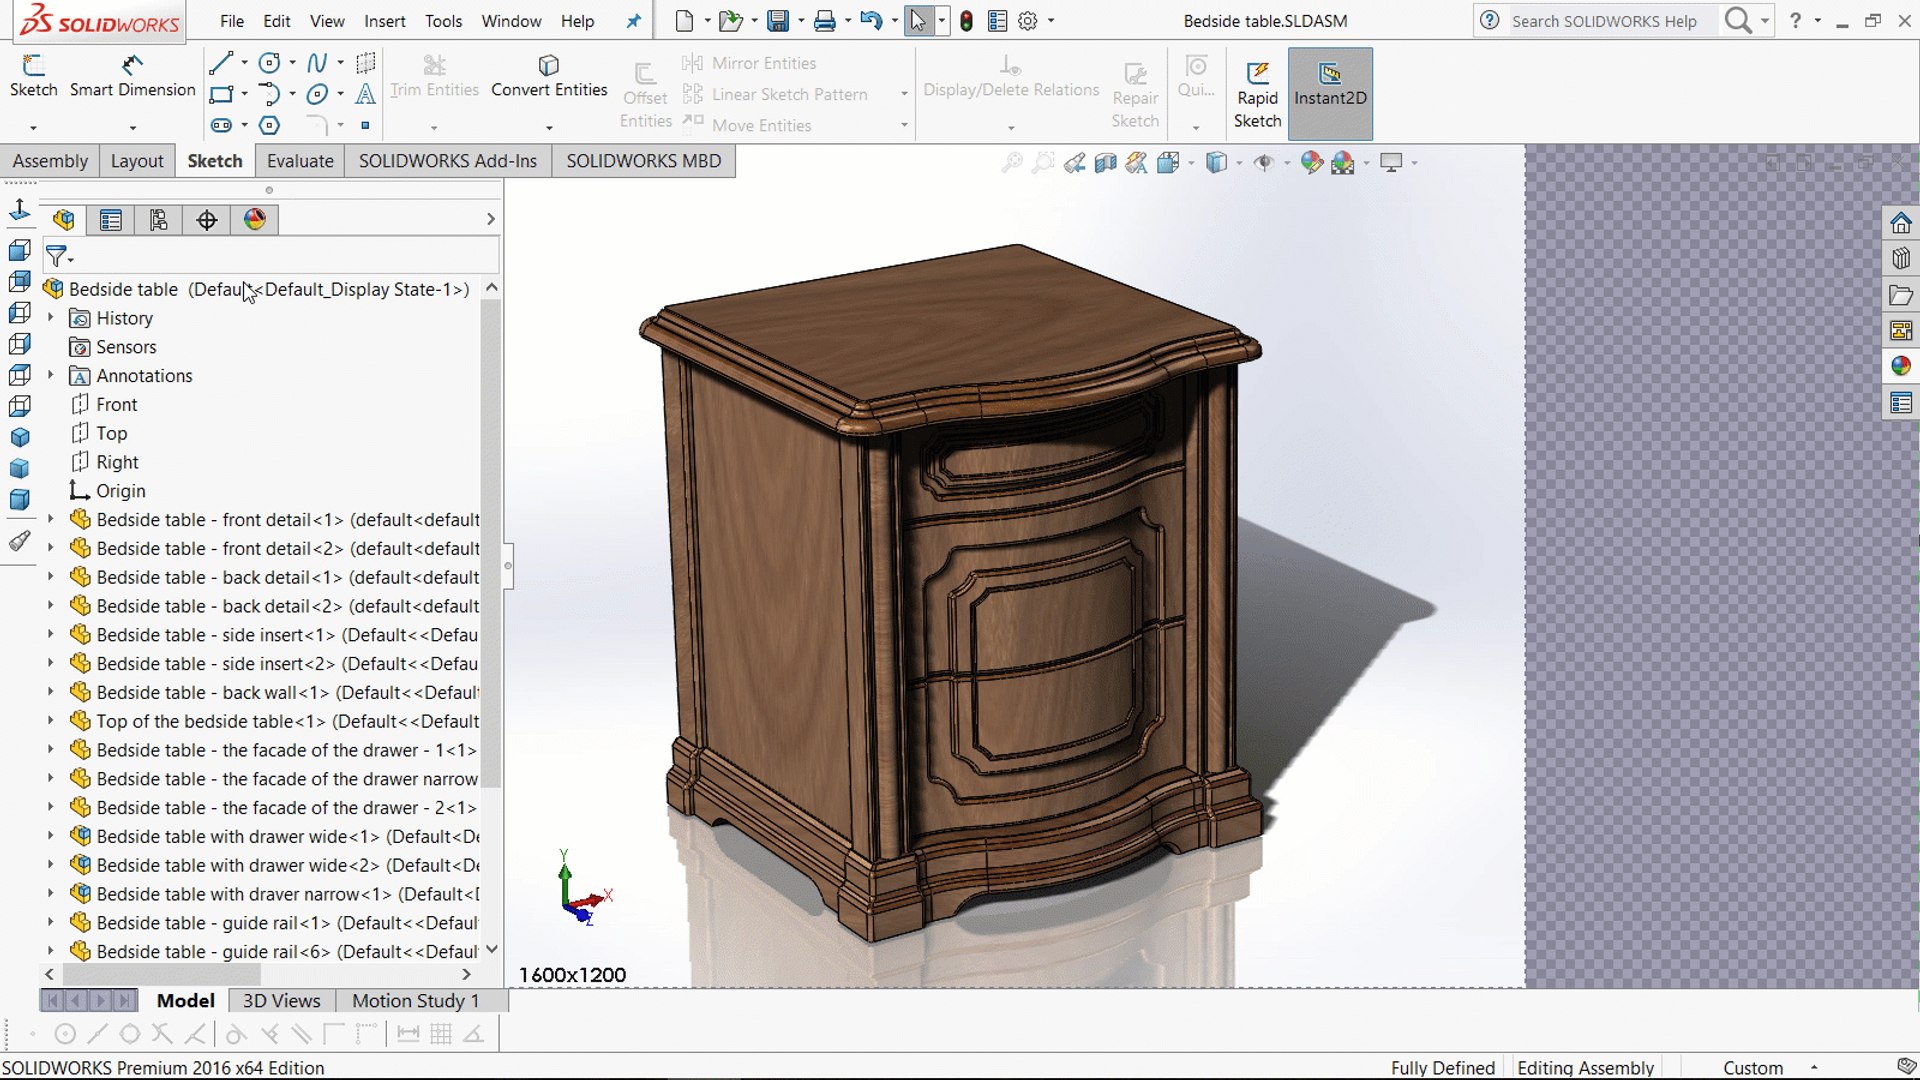Expand Bedside table - back wall<1> node
Image resolution: width=1920 pixels, height=1080 pixels.
point(51,692)
